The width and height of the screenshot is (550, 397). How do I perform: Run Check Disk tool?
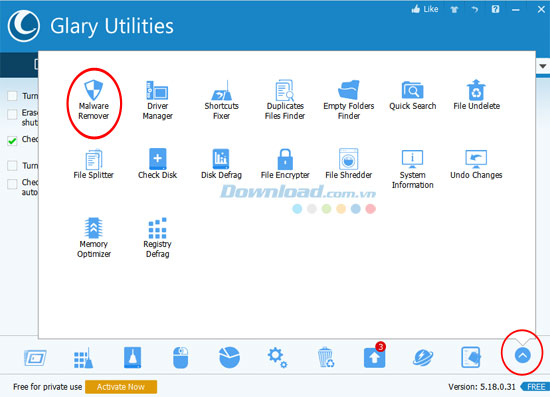click(157, 164)
